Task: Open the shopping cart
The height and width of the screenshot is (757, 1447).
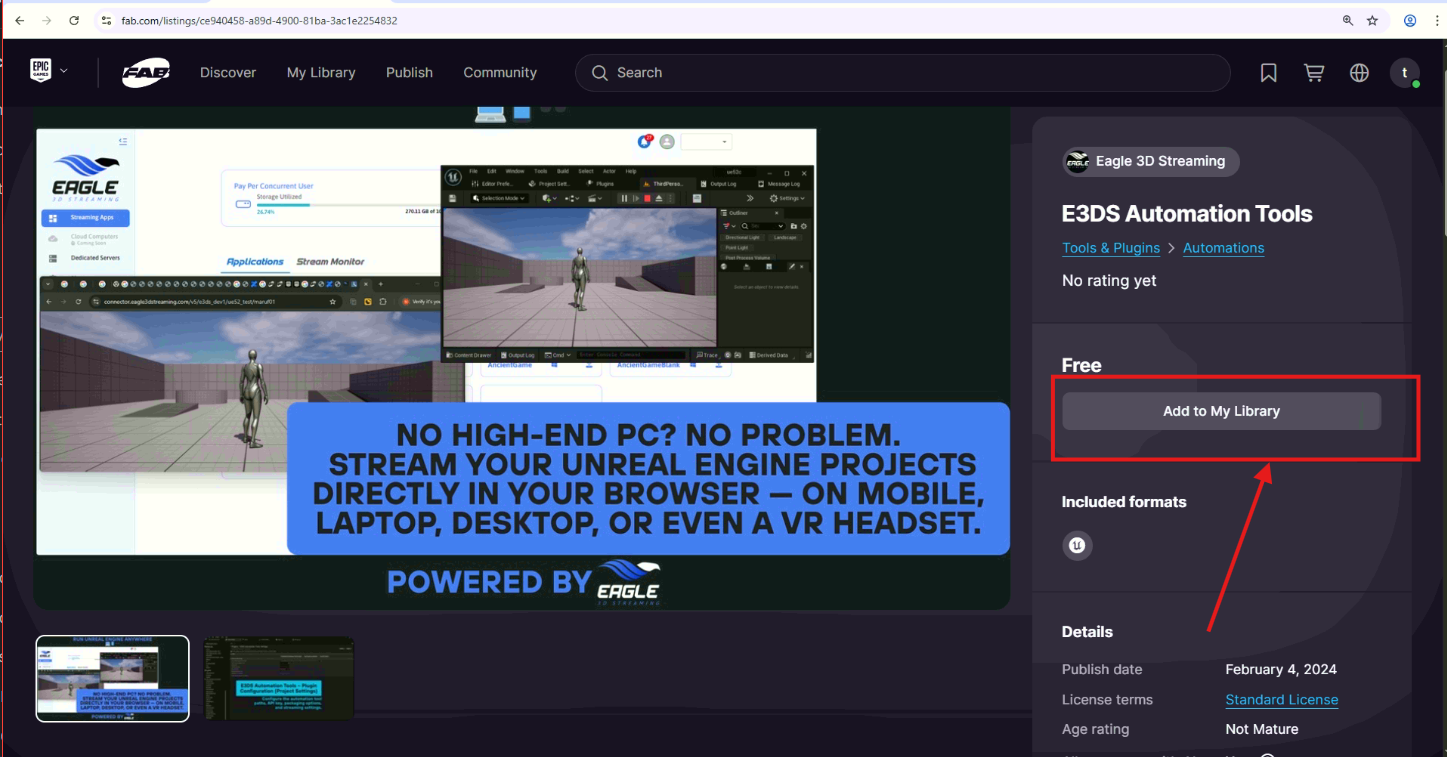Action: [x=1314, y=73]
